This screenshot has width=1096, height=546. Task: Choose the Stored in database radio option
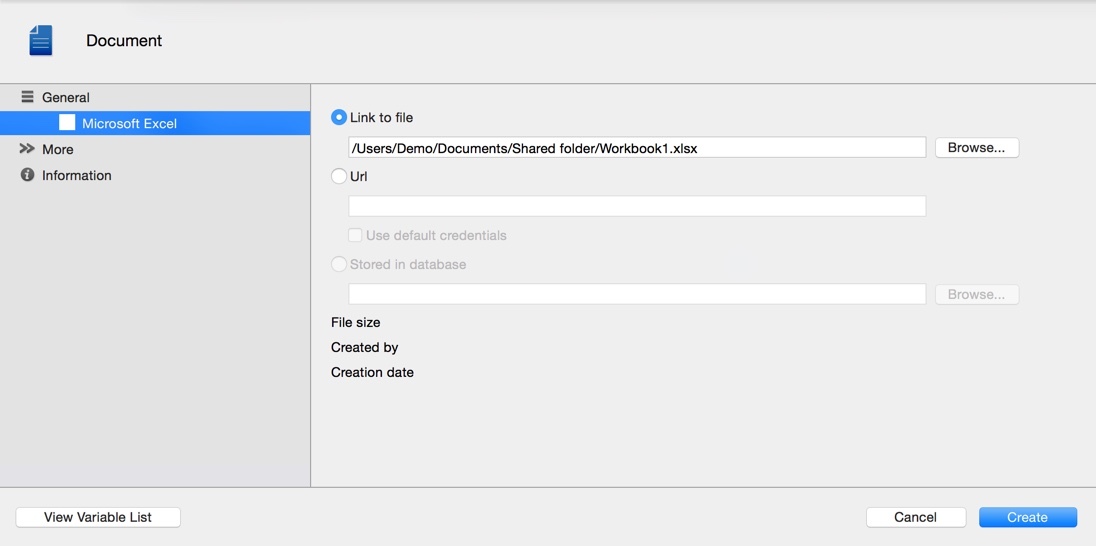(x=339, y=264)
